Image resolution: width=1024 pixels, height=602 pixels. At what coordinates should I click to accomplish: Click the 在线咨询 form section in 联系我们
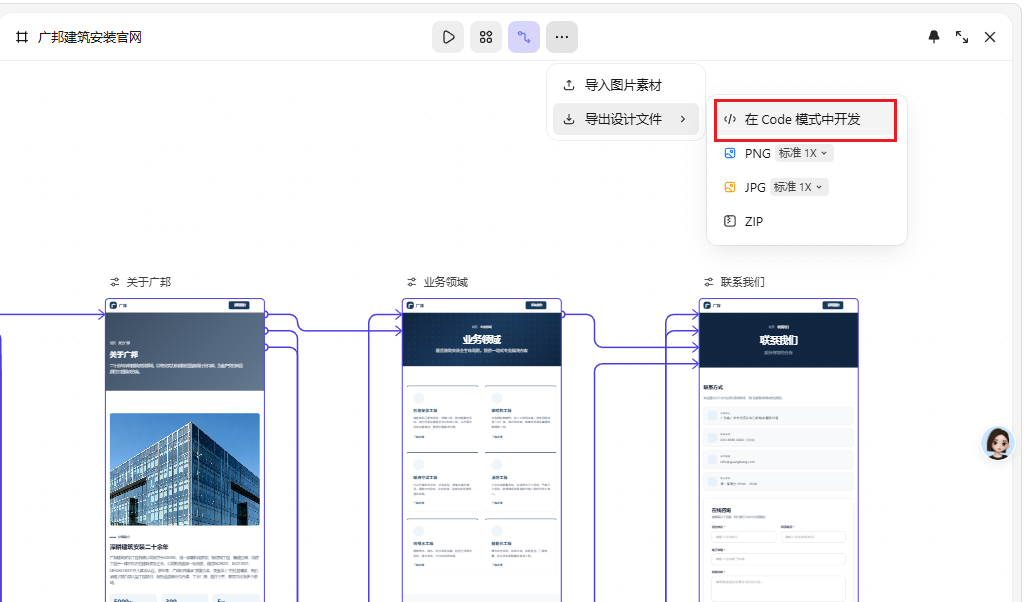(x=778, y=550)
